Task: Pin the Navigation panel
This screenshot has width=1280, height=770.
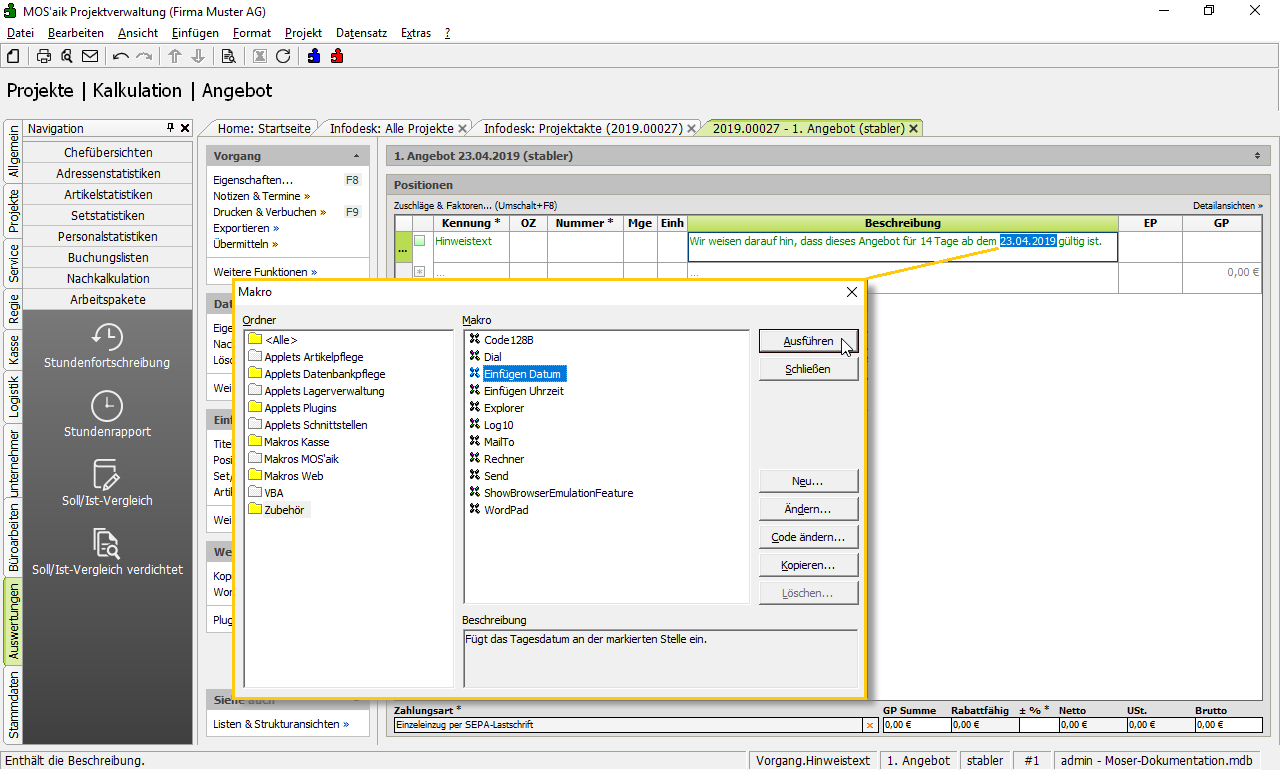Action: point(171,128)
